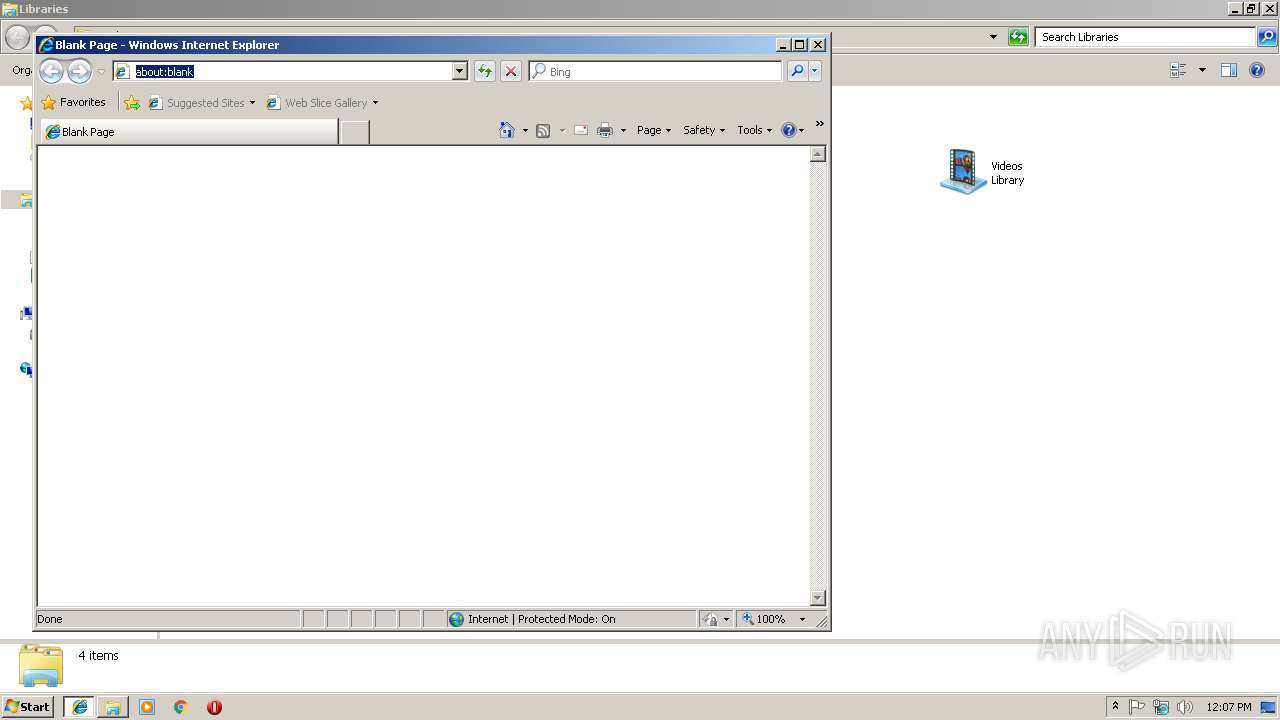Click the Home icon
This screenshot has width=1280, height=720.
tap(507, 130)
